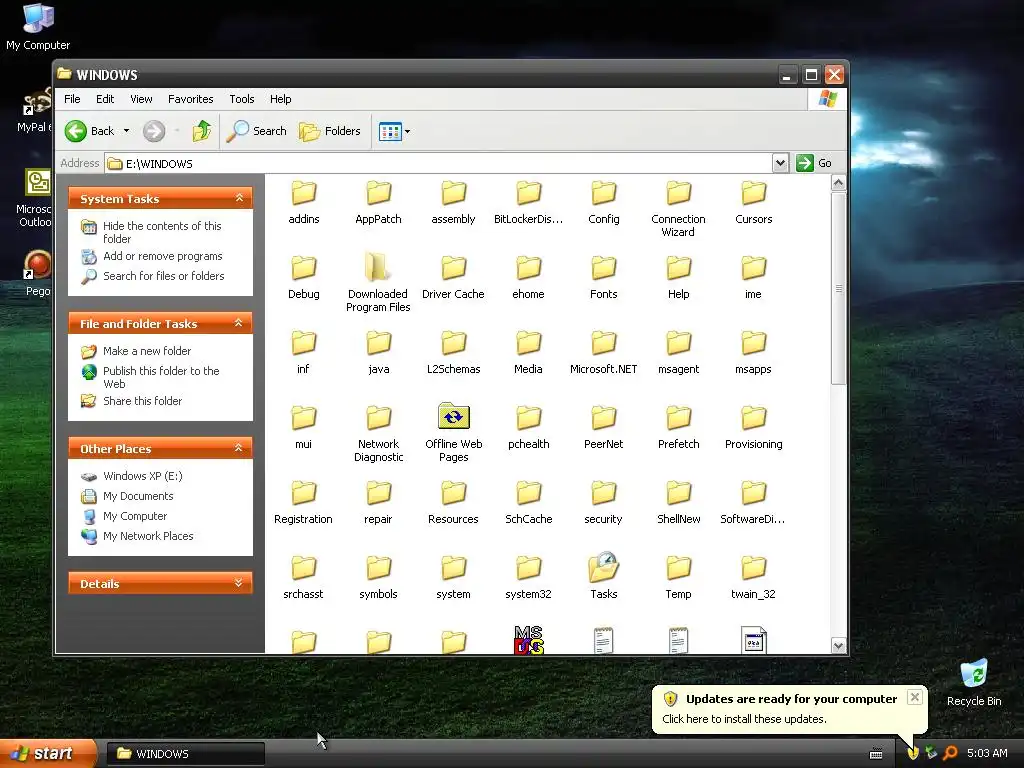Screen dimensions: 1024x768
Task: Open the Recycle Bin desktop icon
Action: tap(974, 683)
